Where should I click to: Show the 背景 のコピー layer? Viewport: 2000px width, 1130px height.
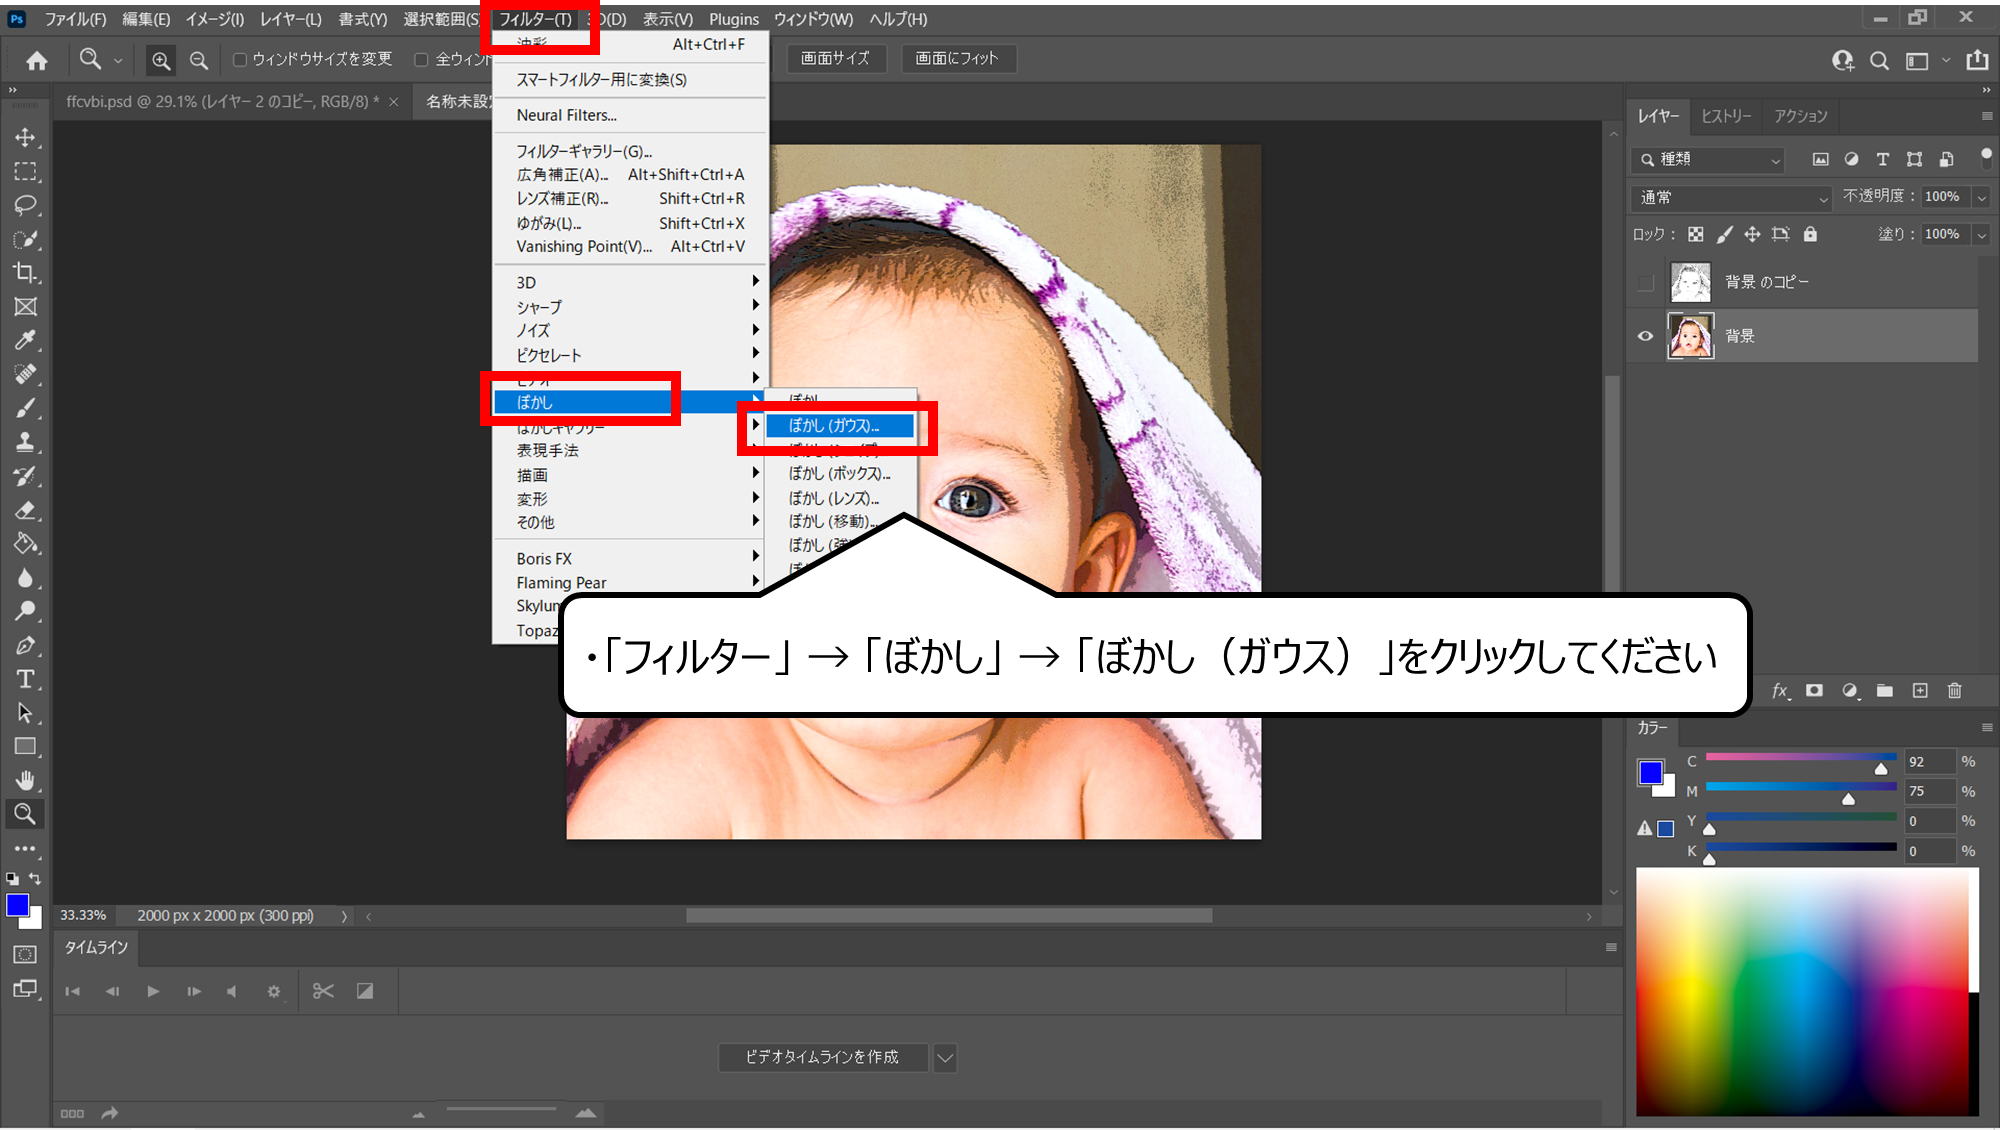coord(1645,283)
